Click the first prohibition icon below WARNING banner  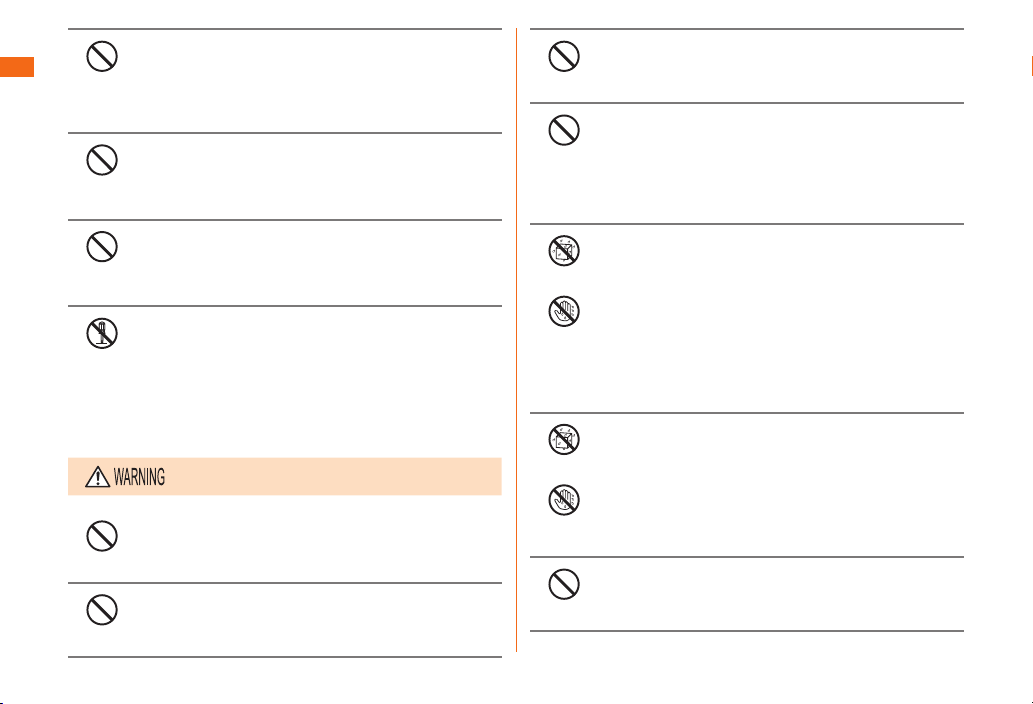click(101, 535)
